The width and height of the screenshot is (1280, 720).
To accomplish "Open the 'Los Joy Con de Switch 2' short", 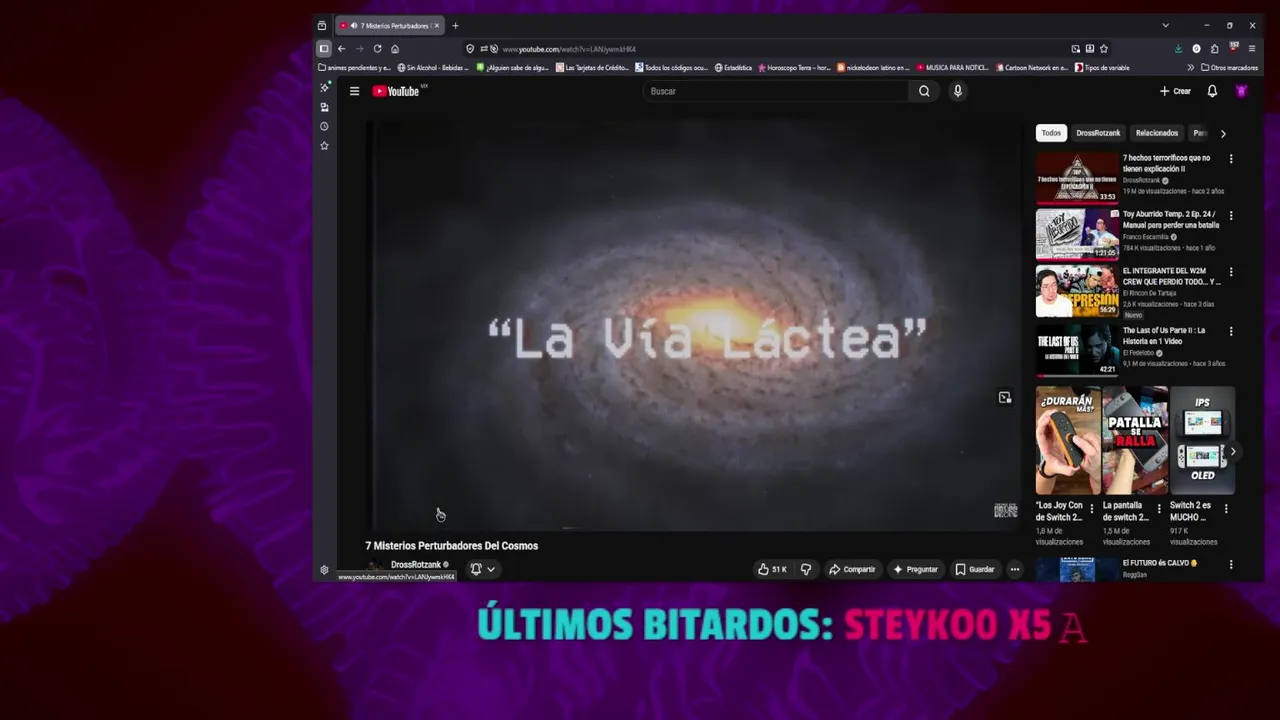I will pyautogui.click(x=1068, y=440).
